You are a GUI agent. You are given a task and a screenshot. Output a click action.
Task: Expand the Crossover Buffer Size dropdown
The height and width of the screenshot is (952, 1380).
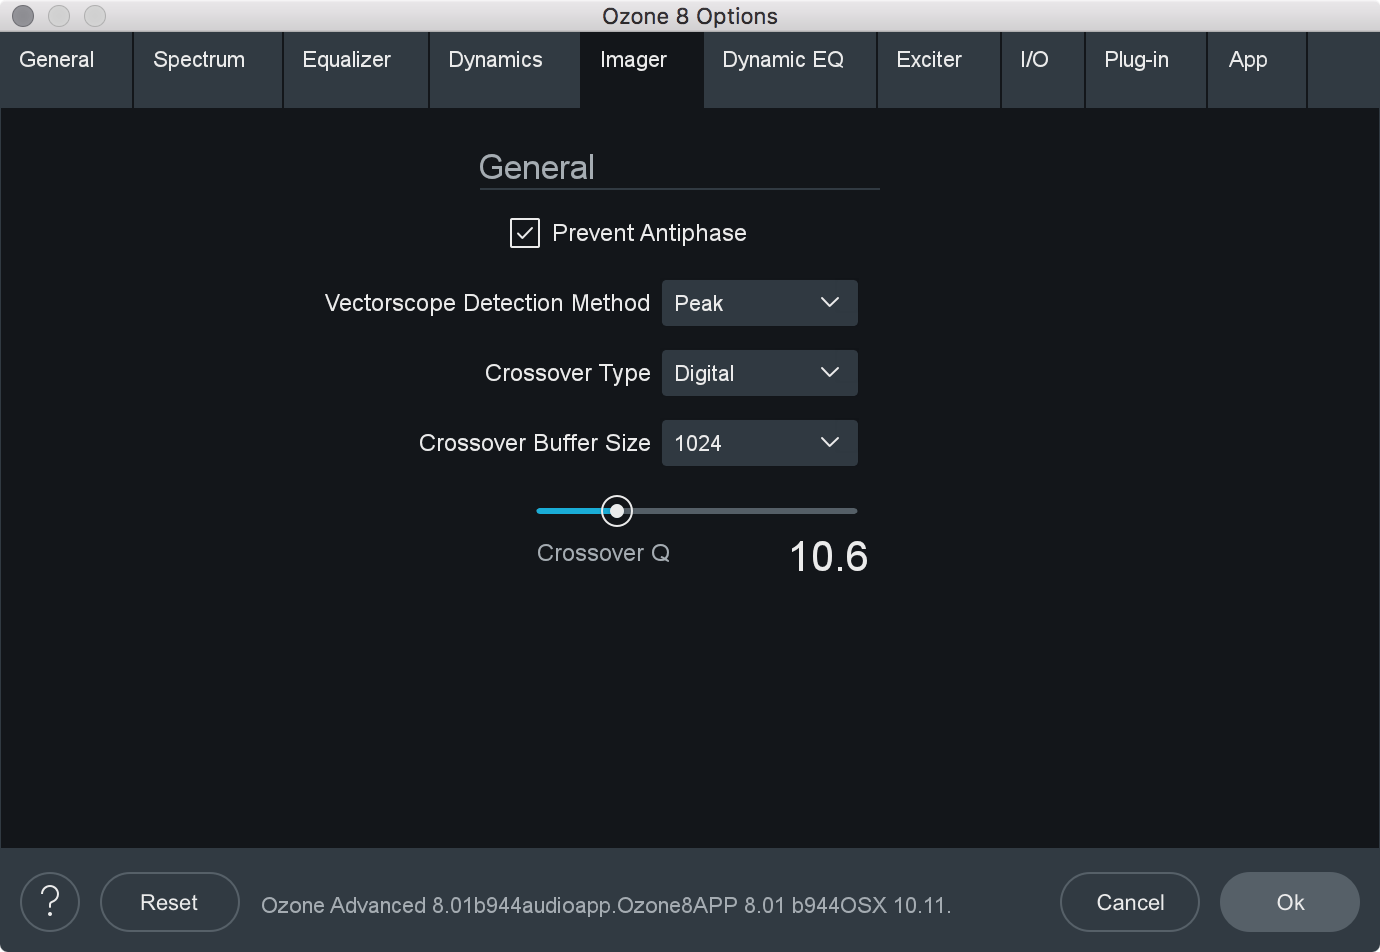coord(759,443)
